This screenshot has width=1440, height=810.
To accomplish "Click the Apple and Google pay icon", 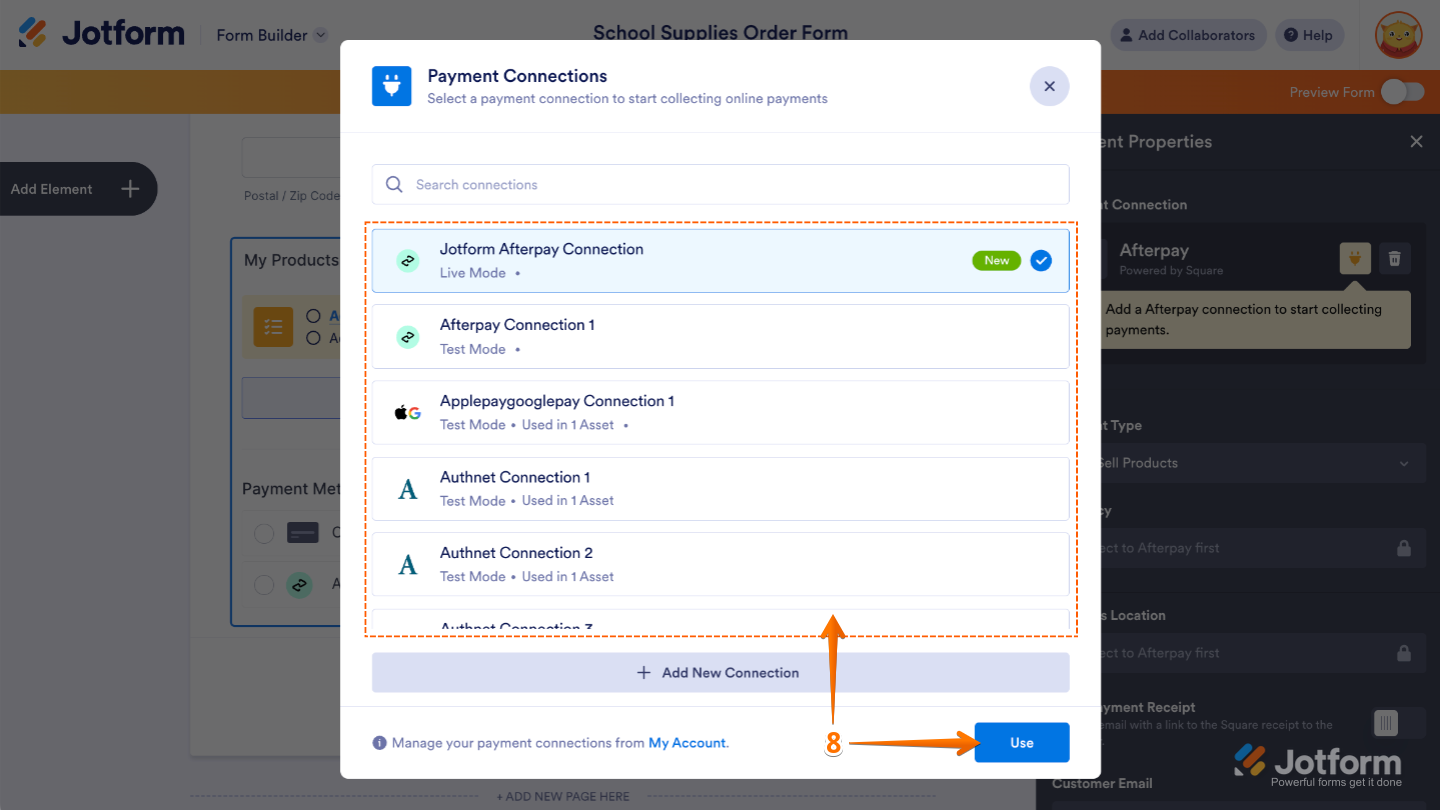I will pyautogui.click(x=407, y=412).
